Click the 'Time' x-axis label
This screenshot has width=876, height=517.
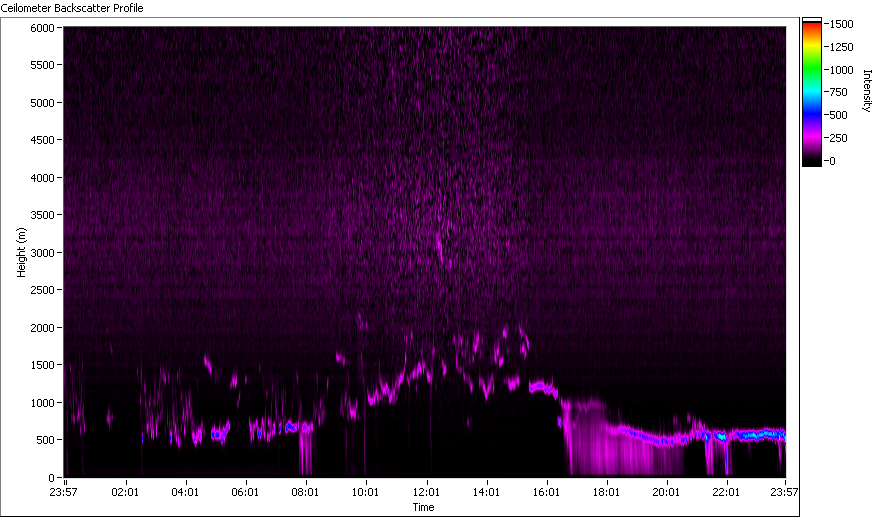point(423,507)
